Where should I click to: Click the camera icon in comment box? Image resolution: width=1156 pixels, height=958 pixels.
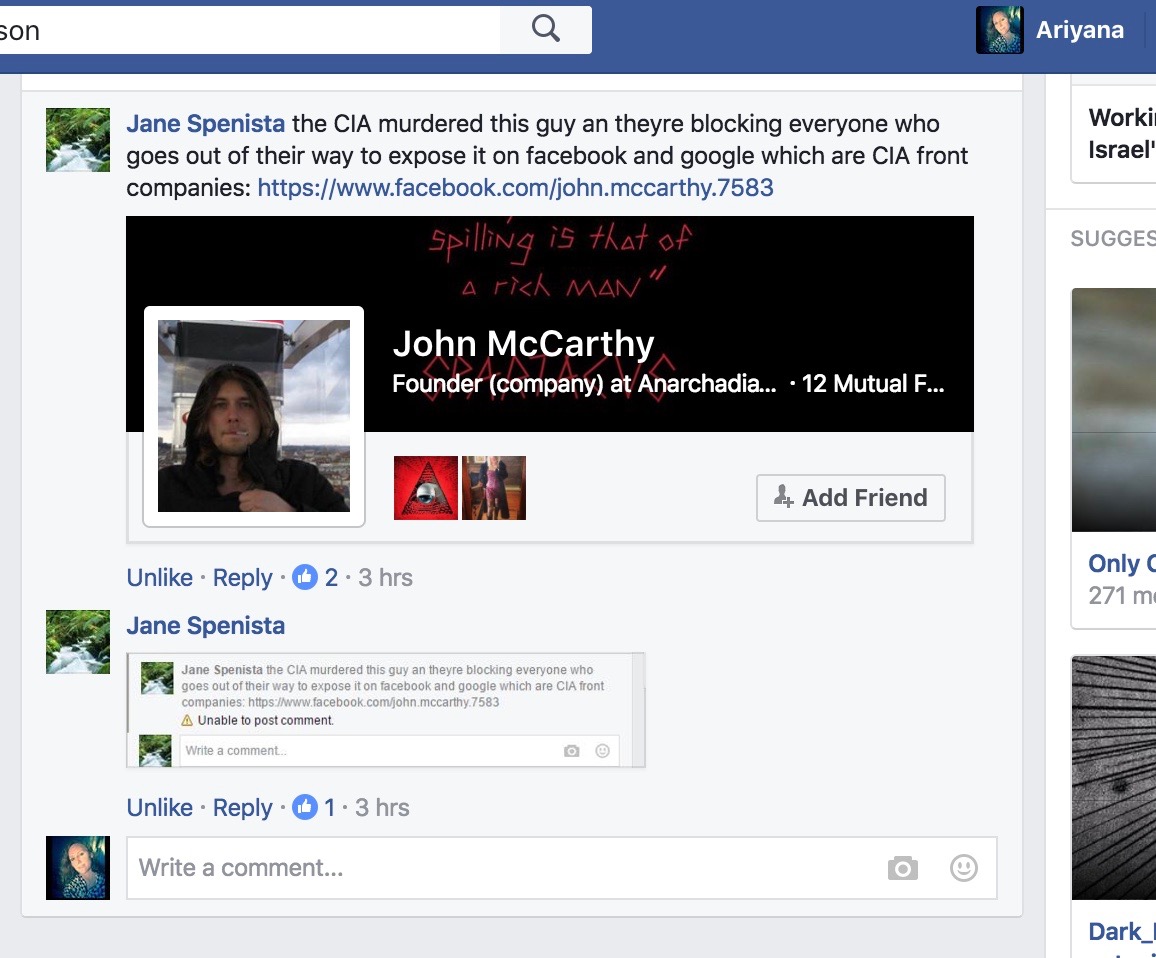(x=902, y=868)
